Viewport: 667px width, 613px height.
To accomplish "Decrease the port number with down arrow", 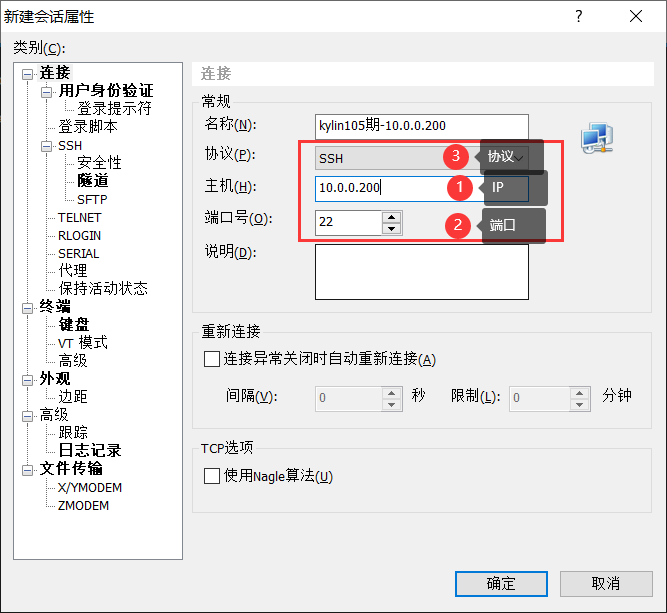I will (391, 228).
